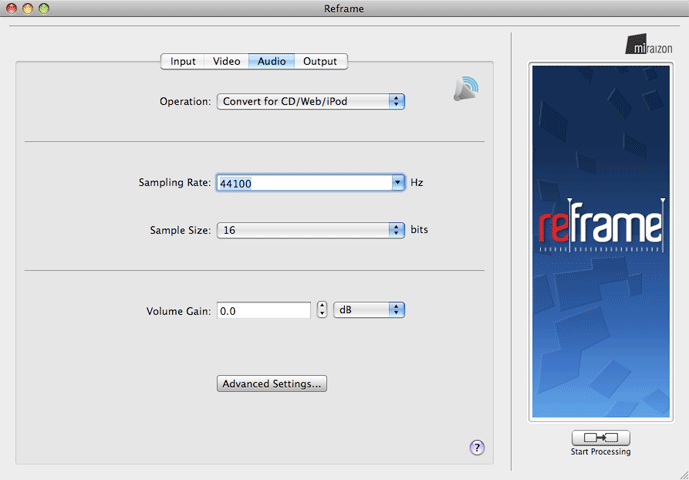Open the dB volume unit dropdown
This screenshot has width=689, height=480.
pyautogui.click(x=369, y=310)
